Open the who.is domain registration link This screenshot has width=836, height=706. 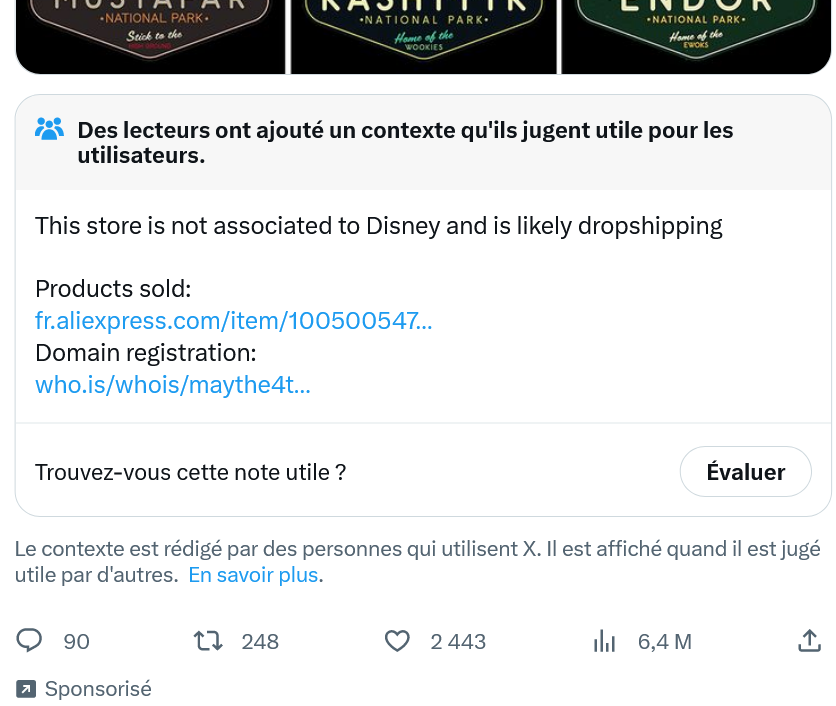point(173,385)
